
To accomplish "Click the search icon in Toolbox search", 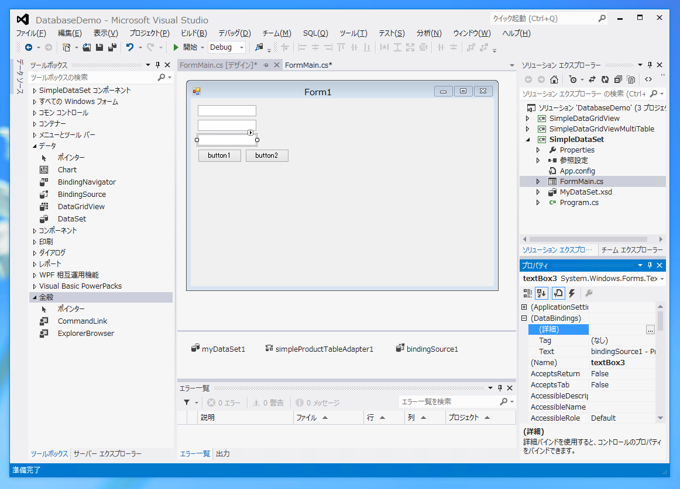I will coord(161,77).
